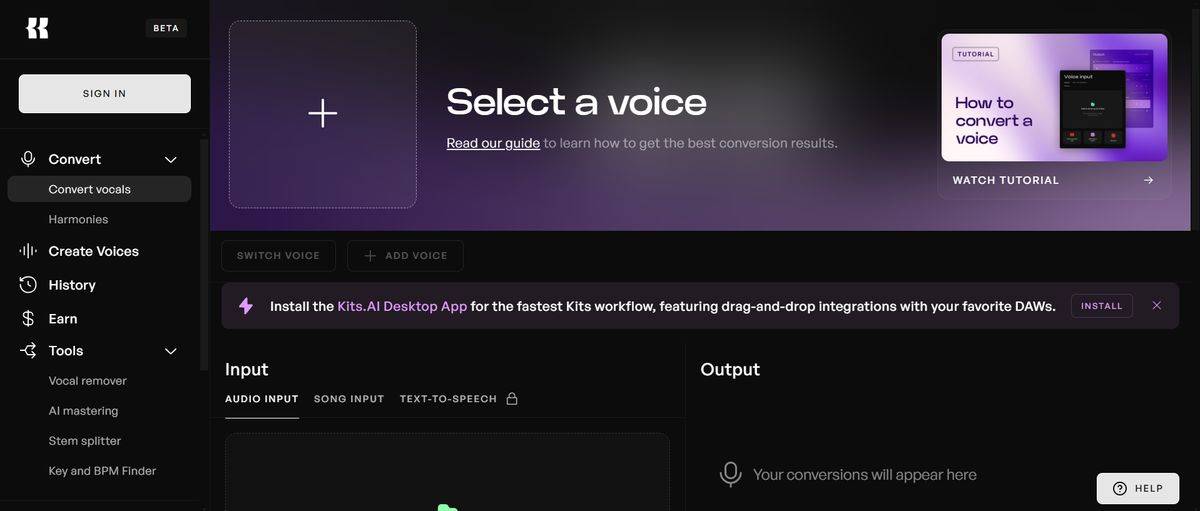The image size is (1200, 511).
Task: Click the Help button
Action: [1138, 488]
